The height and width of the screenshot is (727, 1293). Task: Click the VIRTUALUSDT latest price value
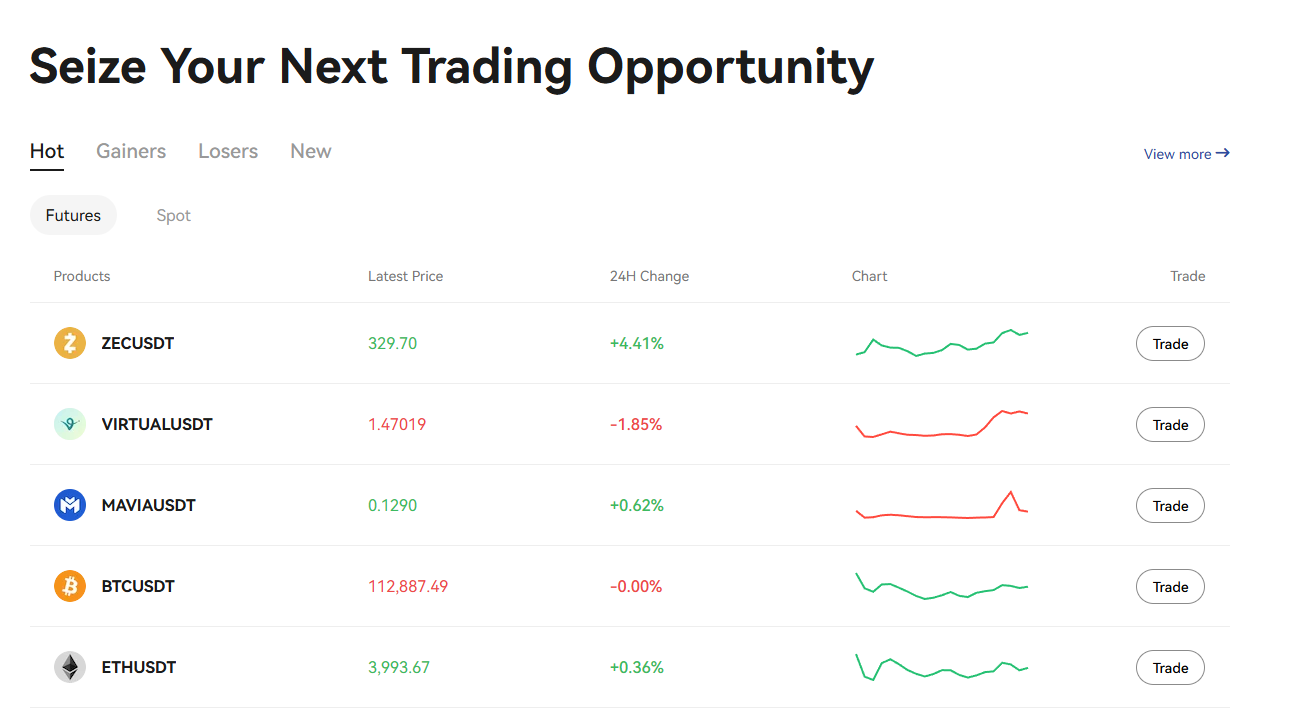397,424
